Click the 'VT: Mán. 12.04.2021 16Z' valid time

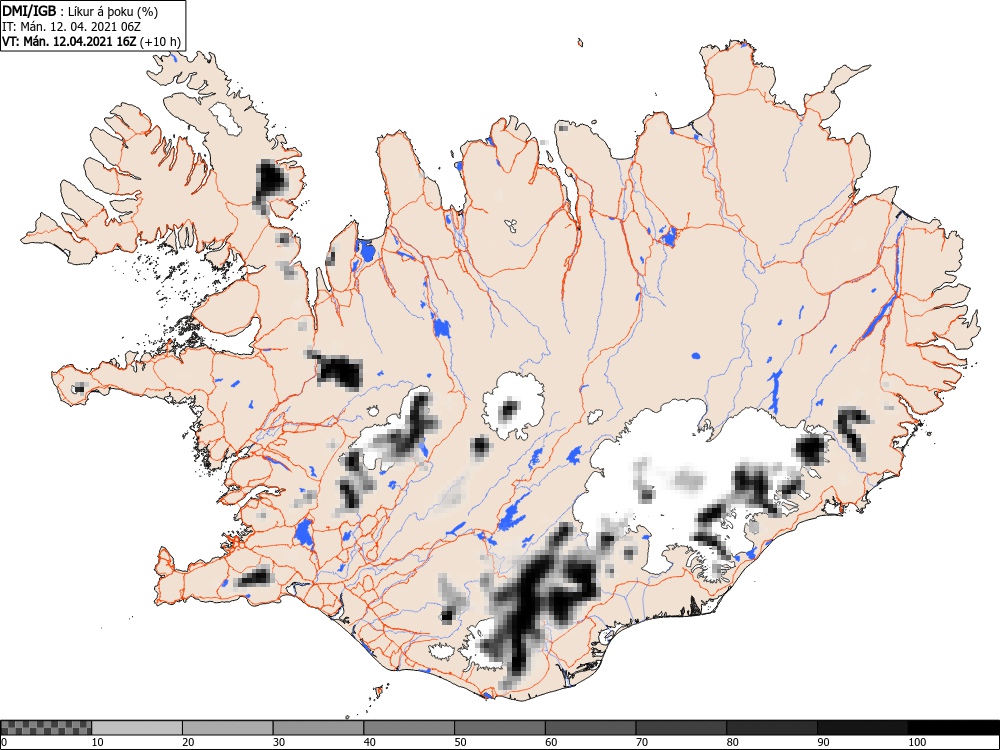pyautogui.click(x=69, y=43)
